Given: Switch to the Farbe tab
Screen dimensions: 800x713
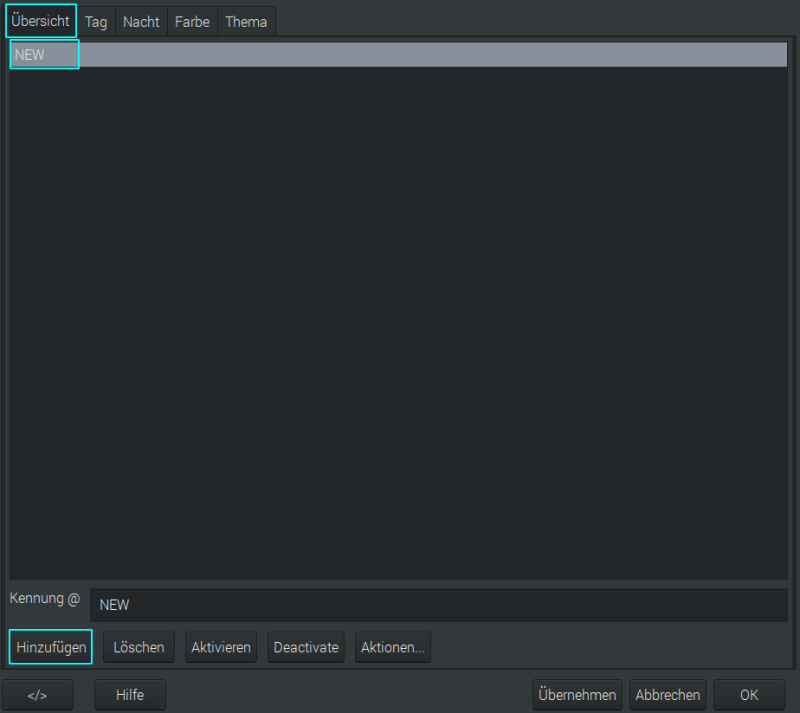Looking at the screenshot, I should tap(192, 22).
